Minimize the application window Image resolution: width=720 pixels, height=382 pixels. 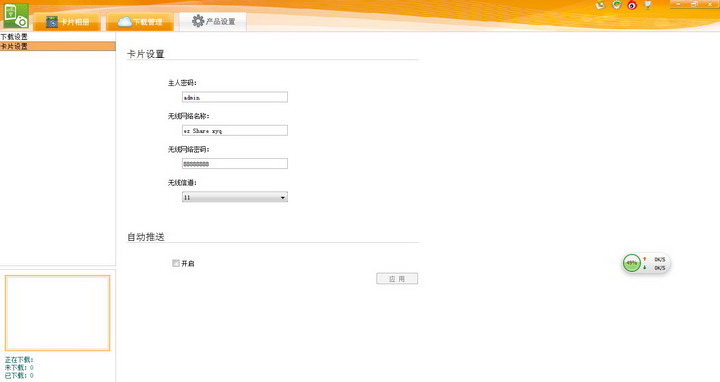click(x=679, y=4)
